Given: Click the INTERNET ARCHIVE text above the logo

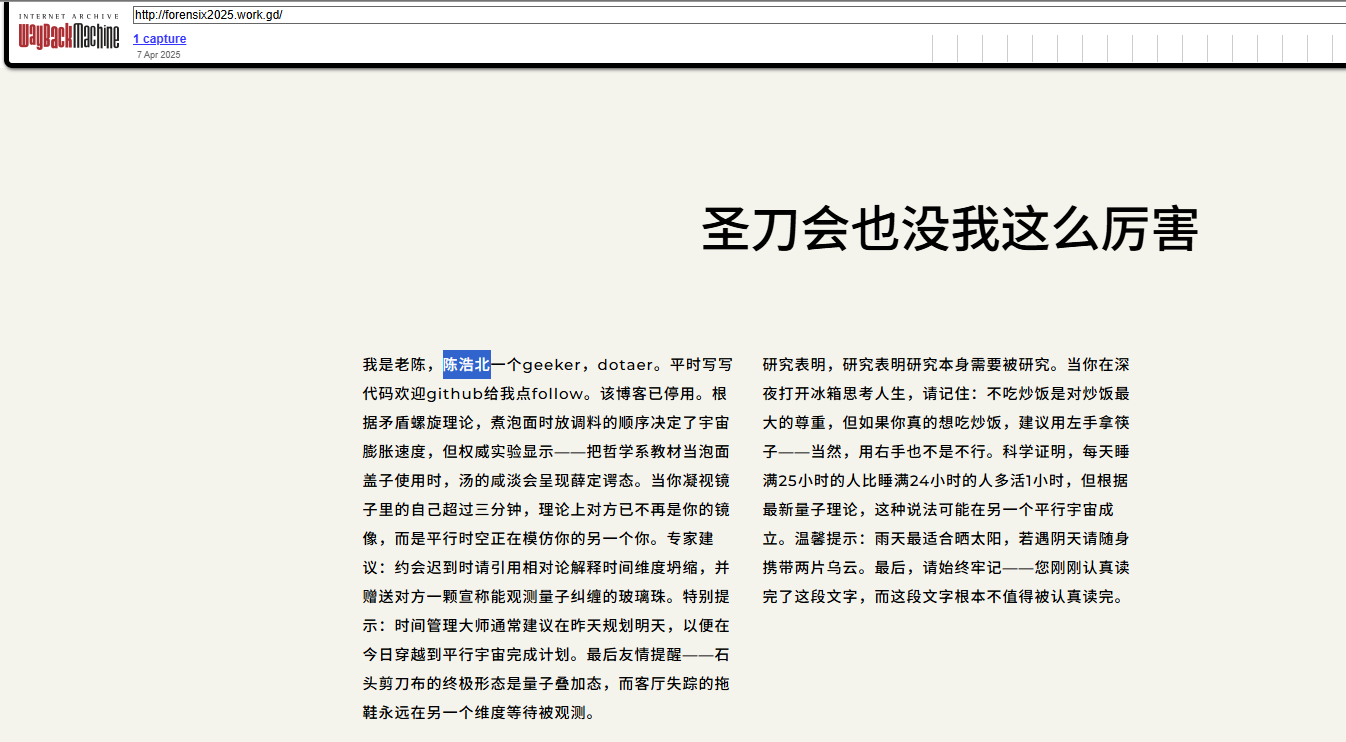Looking at the screenshot, I should click(68, 16).
